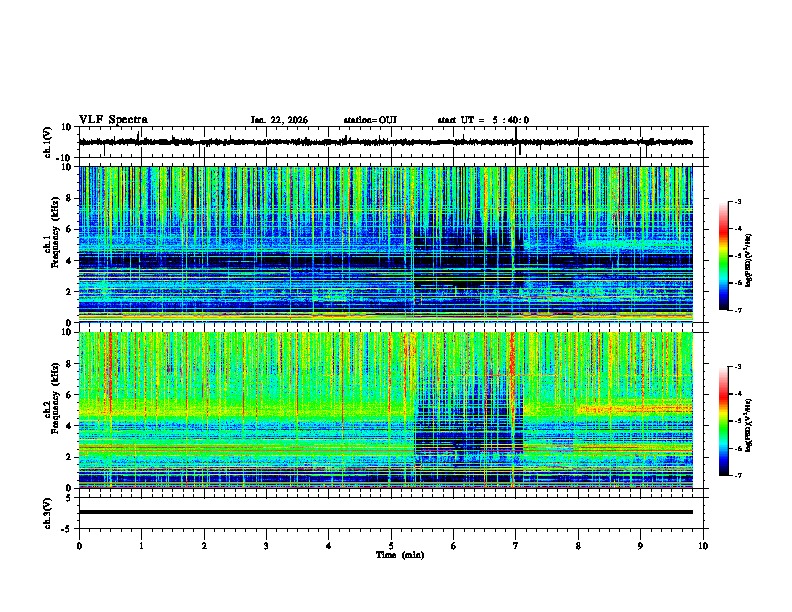The height and width of the screenshot is (612, 792).
Task: Click the ch.2 spectrogram color bar
Action: (724, 421)
